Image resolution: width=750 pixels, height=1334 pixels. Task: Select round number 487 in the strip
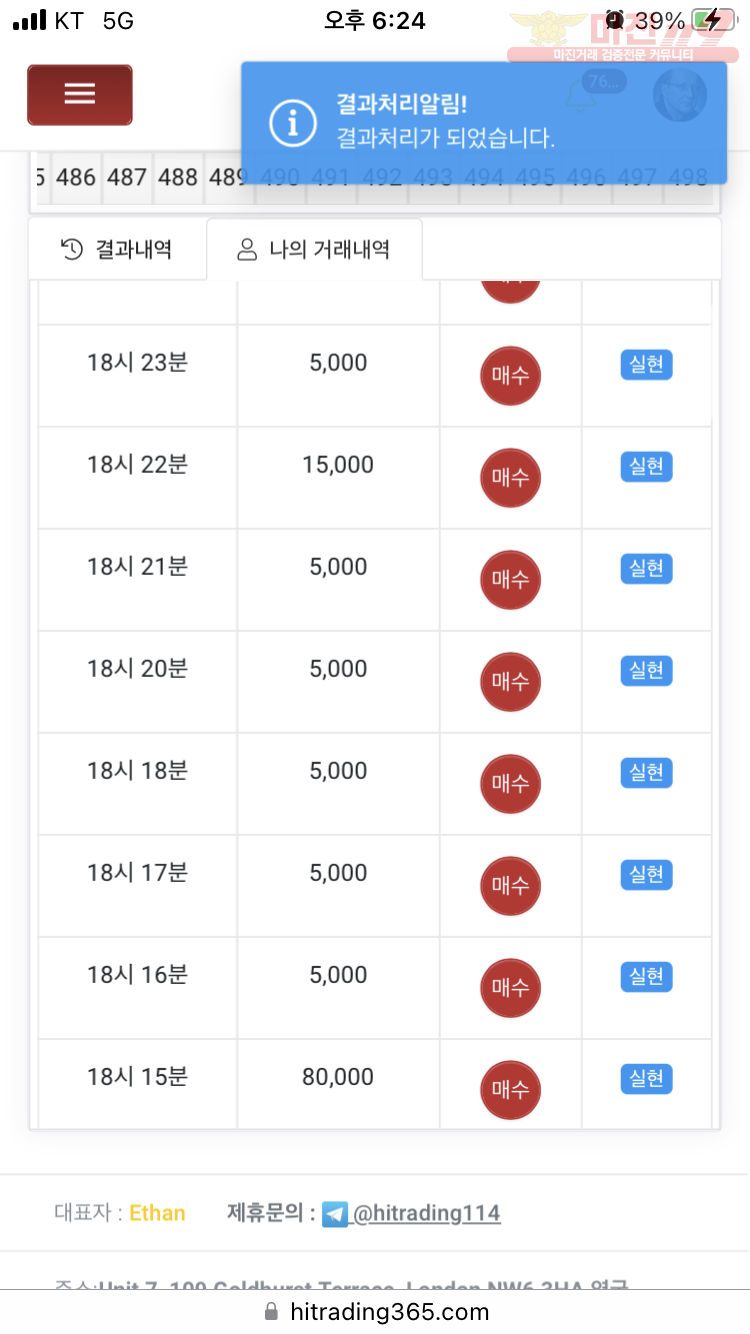coord(127,177)
